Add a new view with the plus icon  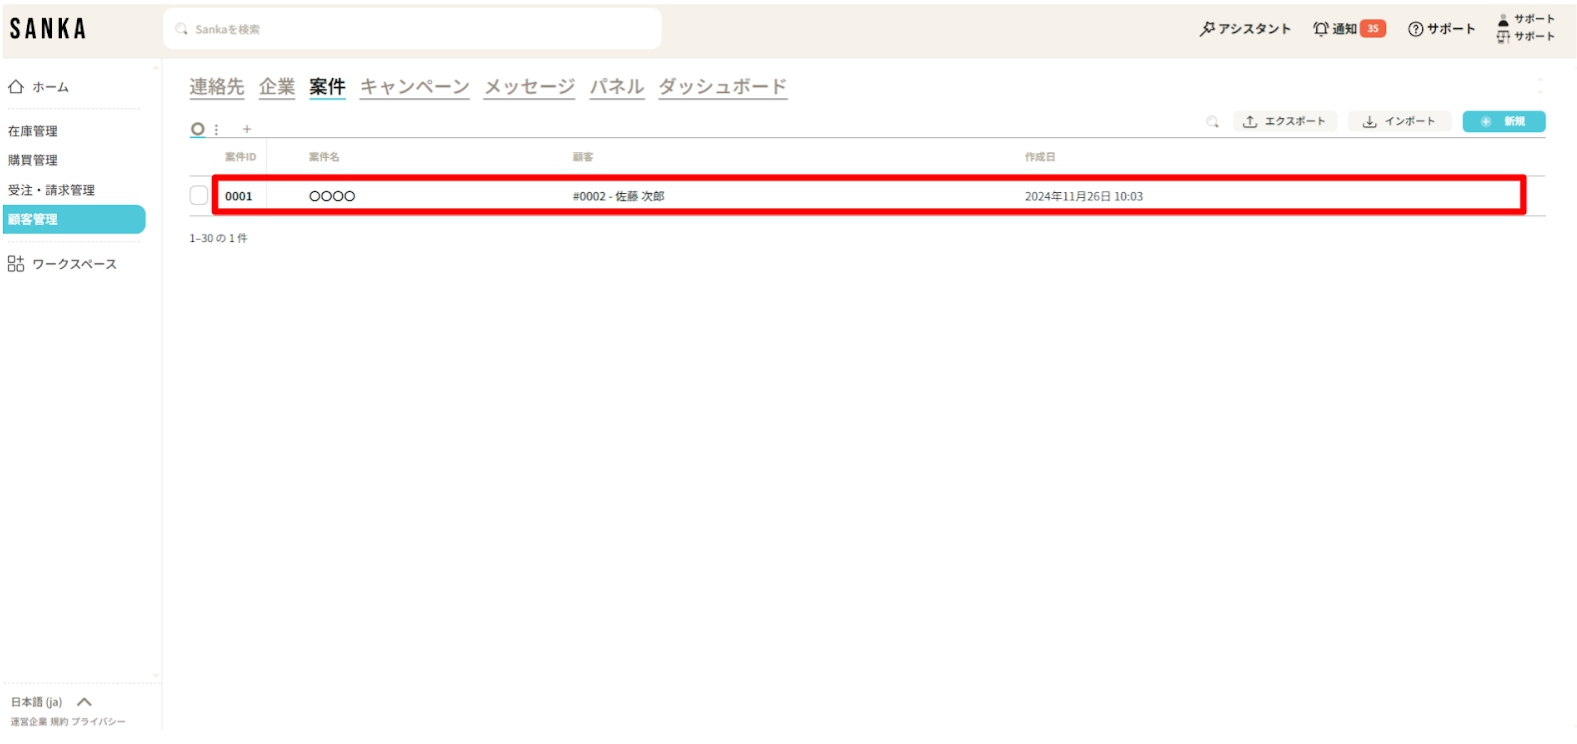pyautogui.click(x=247, y=129)
